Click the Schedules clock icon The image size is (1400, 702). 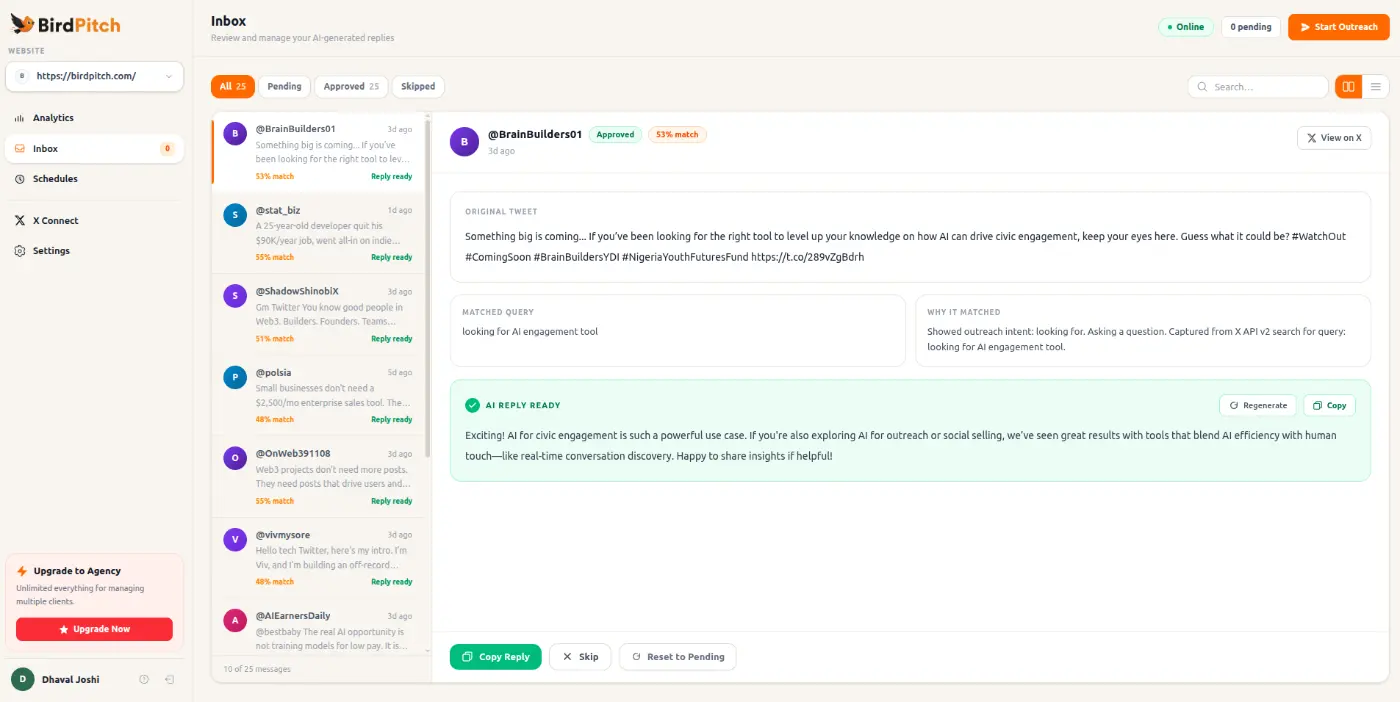pyautogui.click(x=19, y=179)
